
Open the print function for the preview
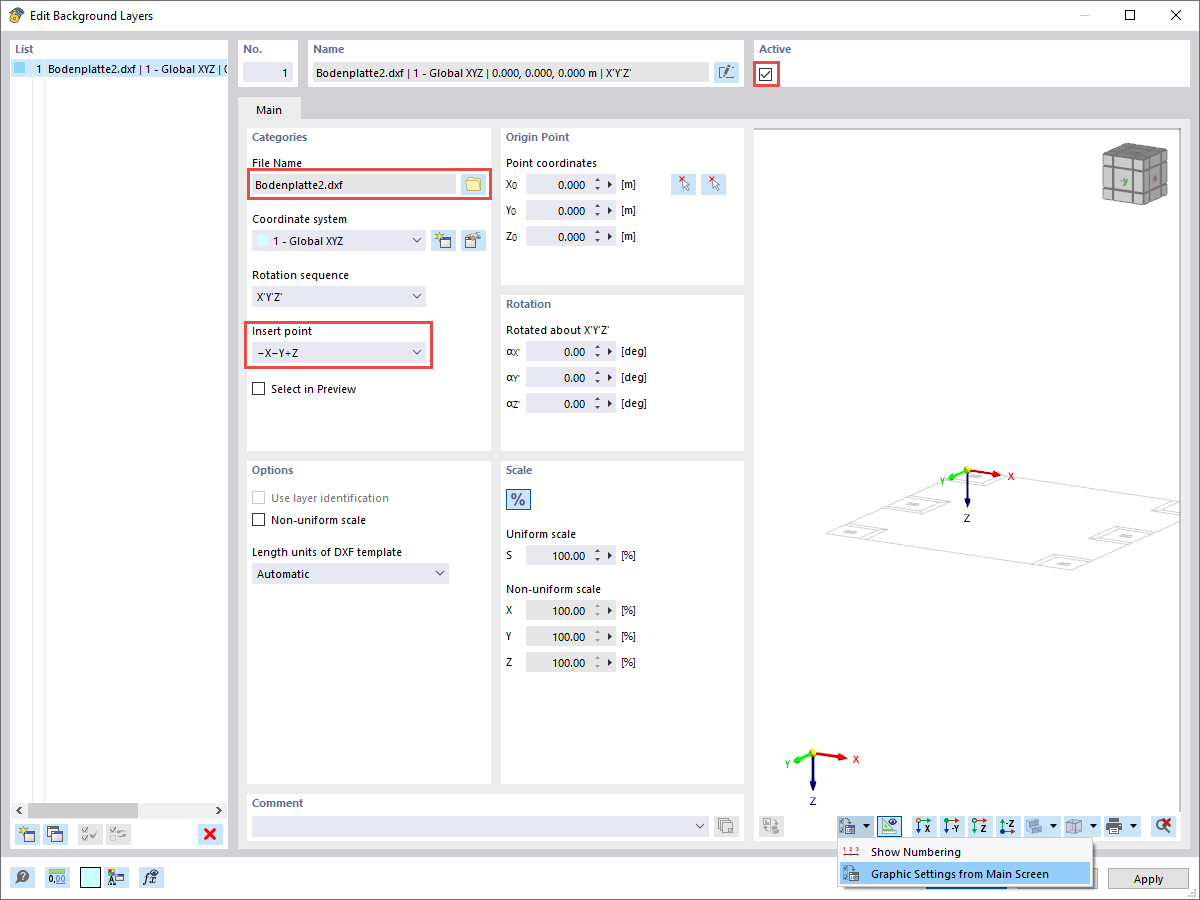(x=1113, y=826)
